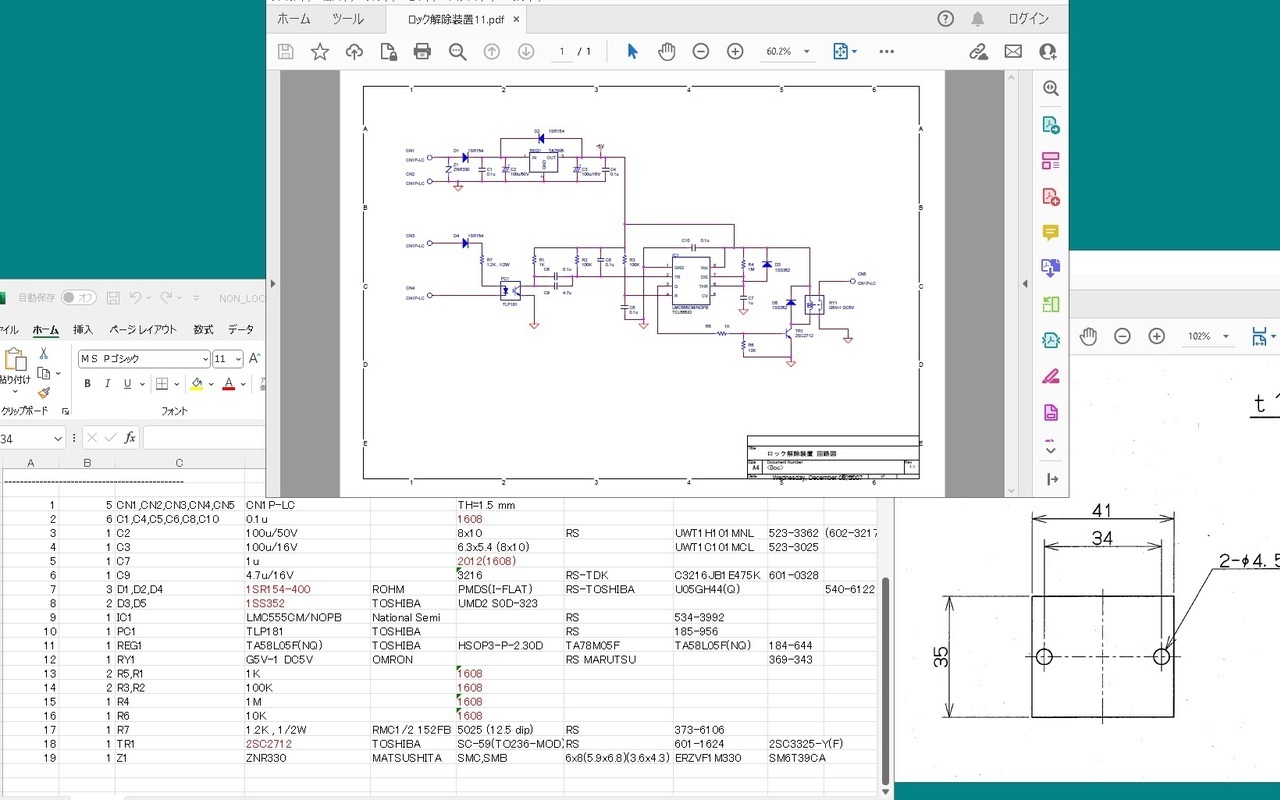Open the font size 11 dropdown

pos(238,359)
